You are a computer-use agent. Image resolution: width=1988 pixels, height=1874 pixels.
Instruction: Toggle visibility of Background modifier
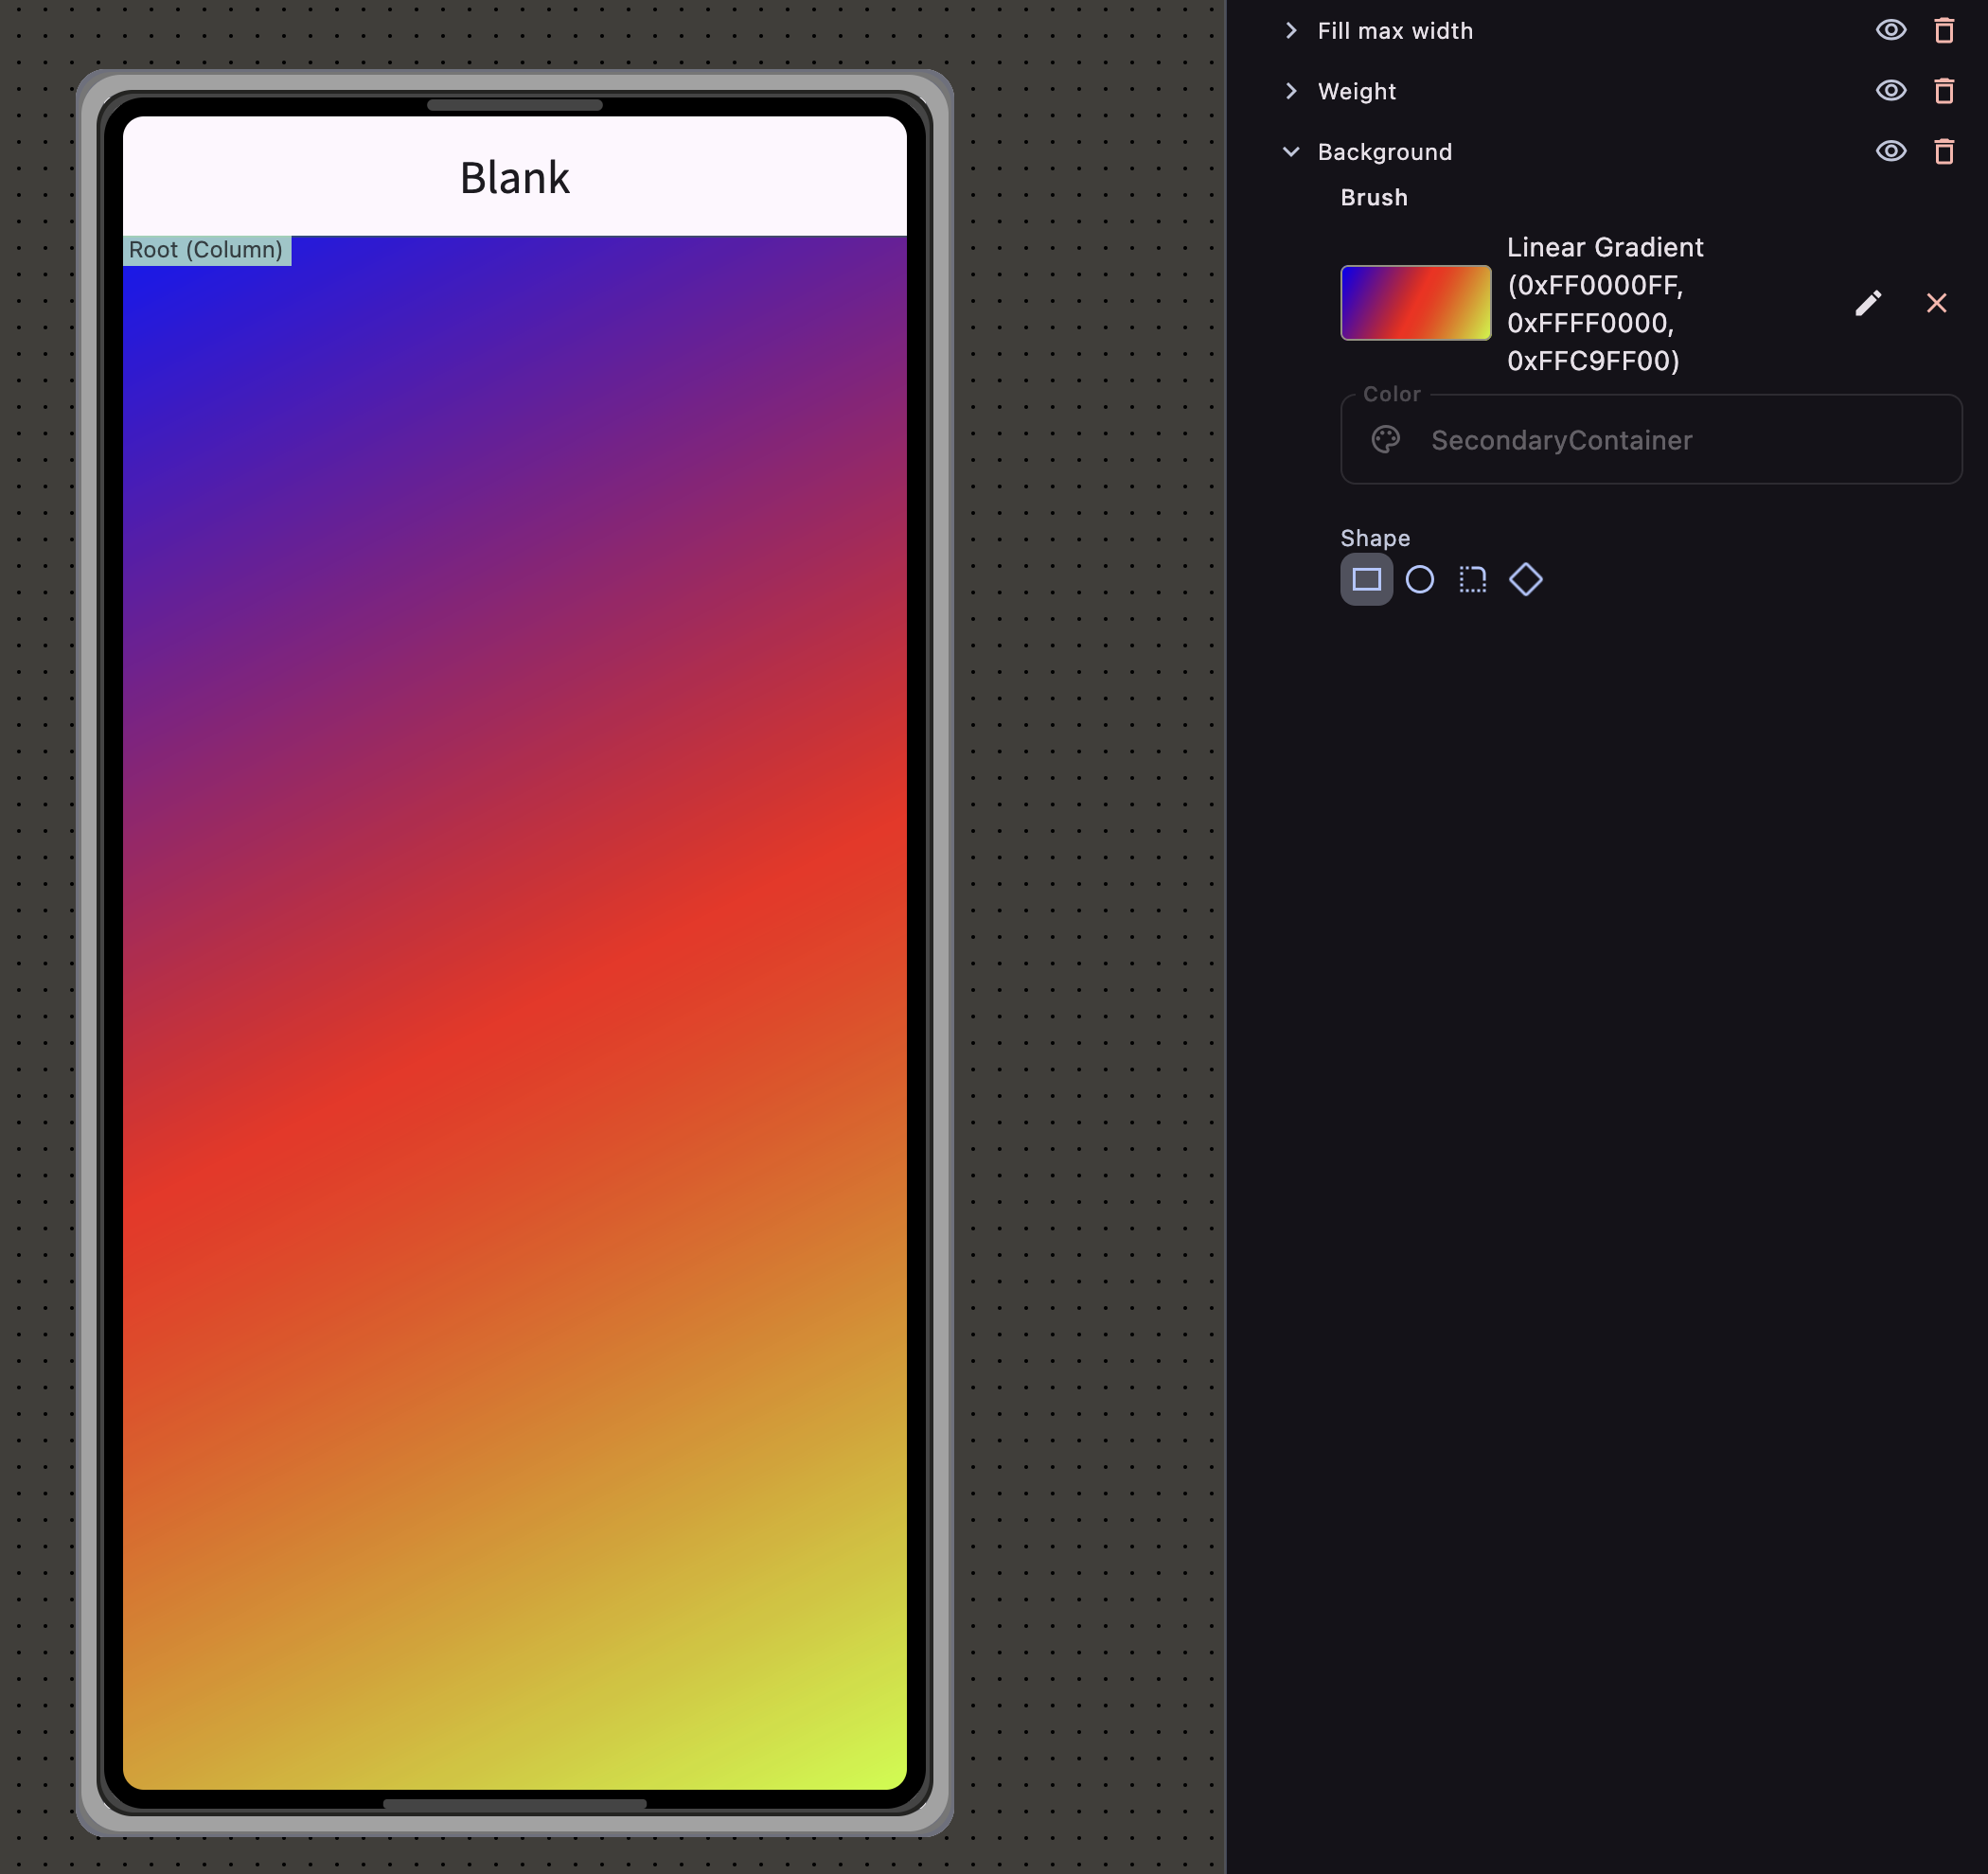point(1890,151)
